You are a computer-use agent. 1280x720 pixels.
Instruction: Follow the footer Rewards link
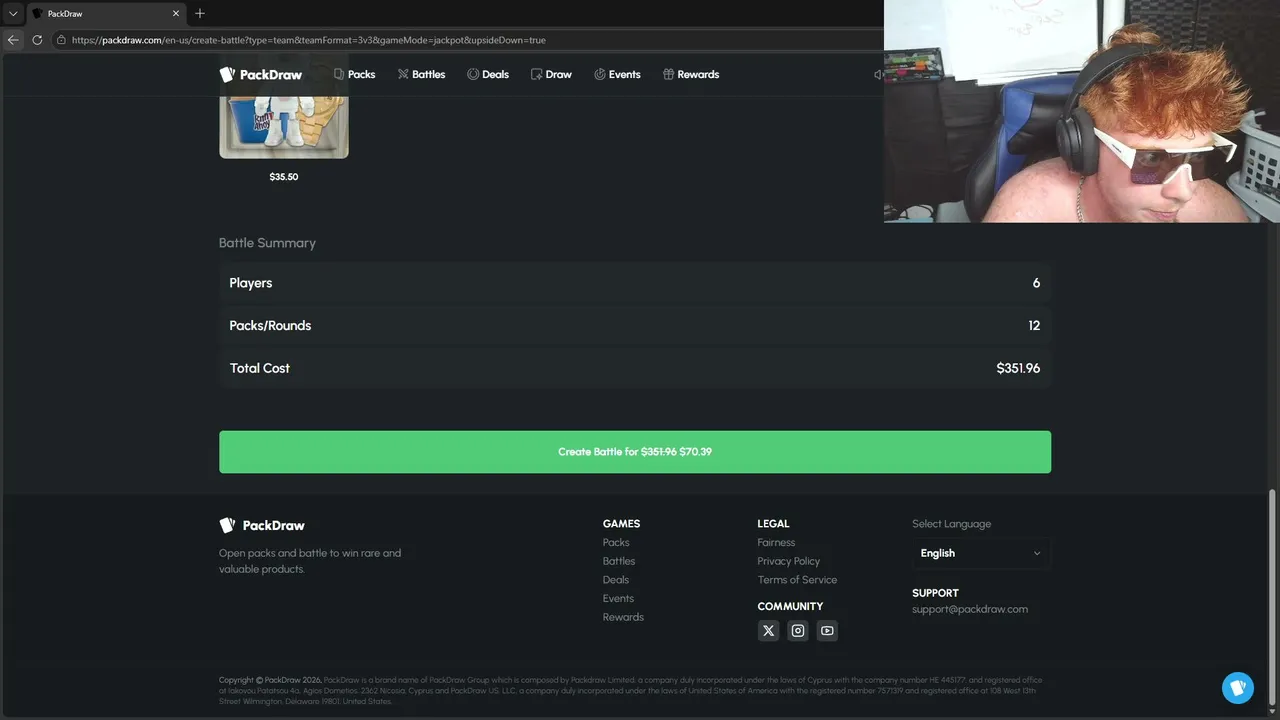point(623,617)
